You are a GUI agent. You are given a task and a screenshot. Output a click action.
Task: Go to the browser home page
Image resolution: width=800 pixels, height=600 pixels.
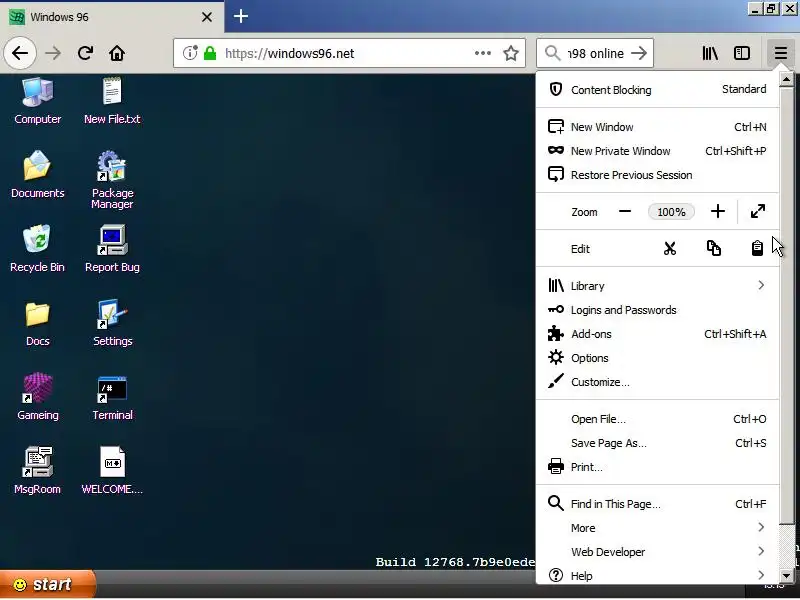coord(117,53)
